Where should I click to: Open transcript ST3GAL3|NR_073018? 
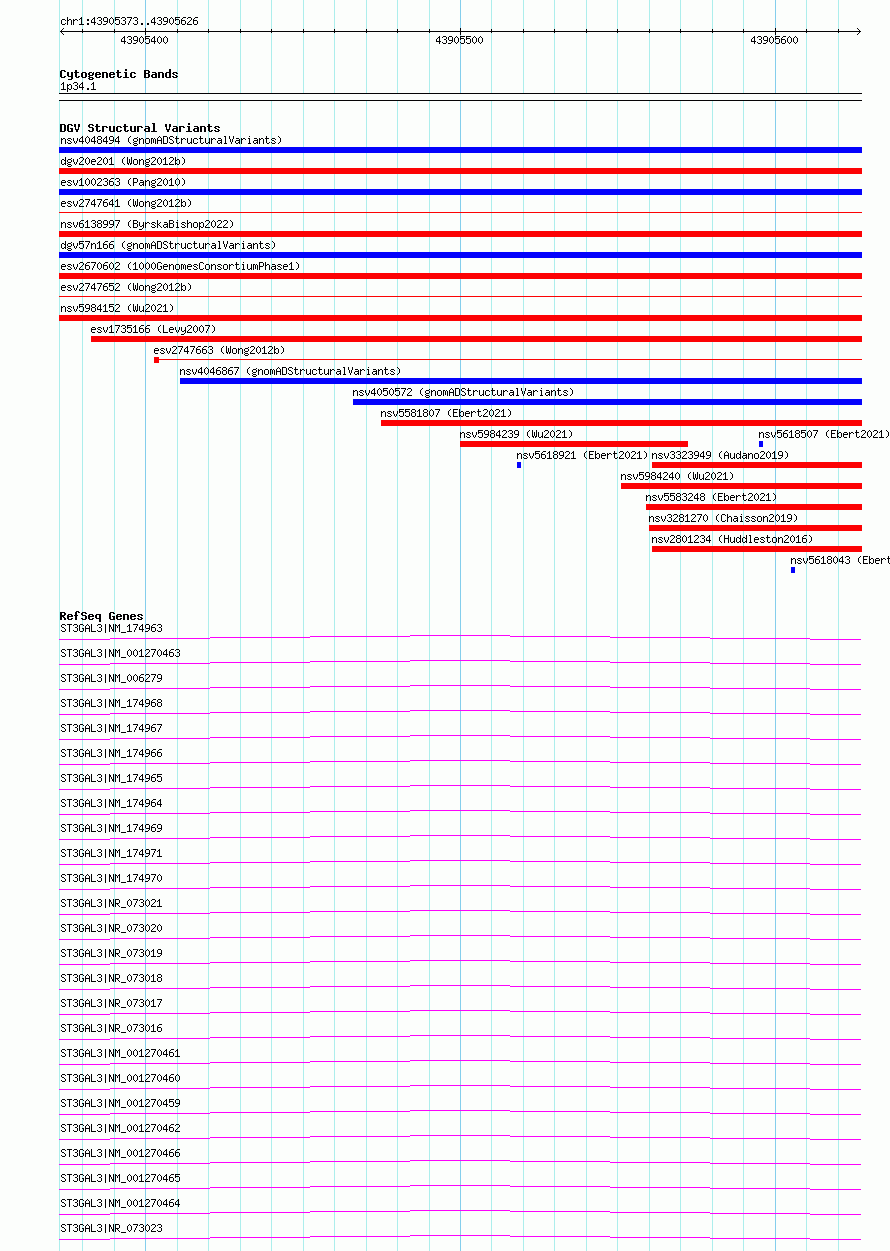click(111, 978)
